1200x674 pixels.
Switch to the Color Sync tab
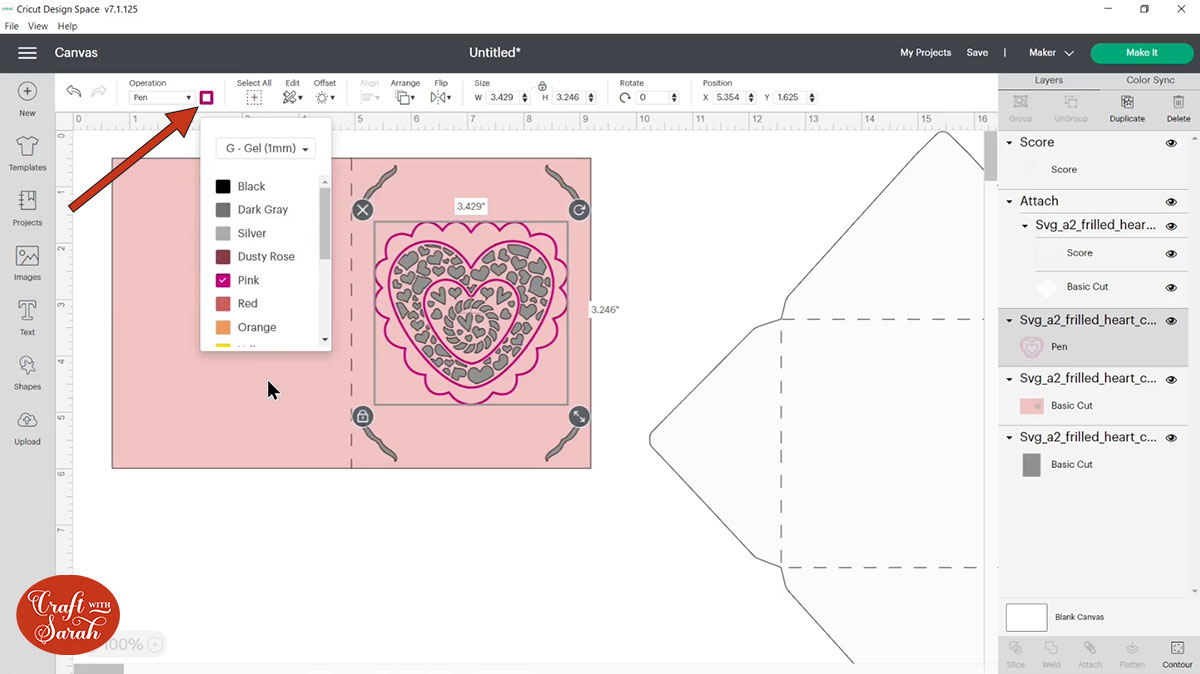click(x=1150, y=80)
